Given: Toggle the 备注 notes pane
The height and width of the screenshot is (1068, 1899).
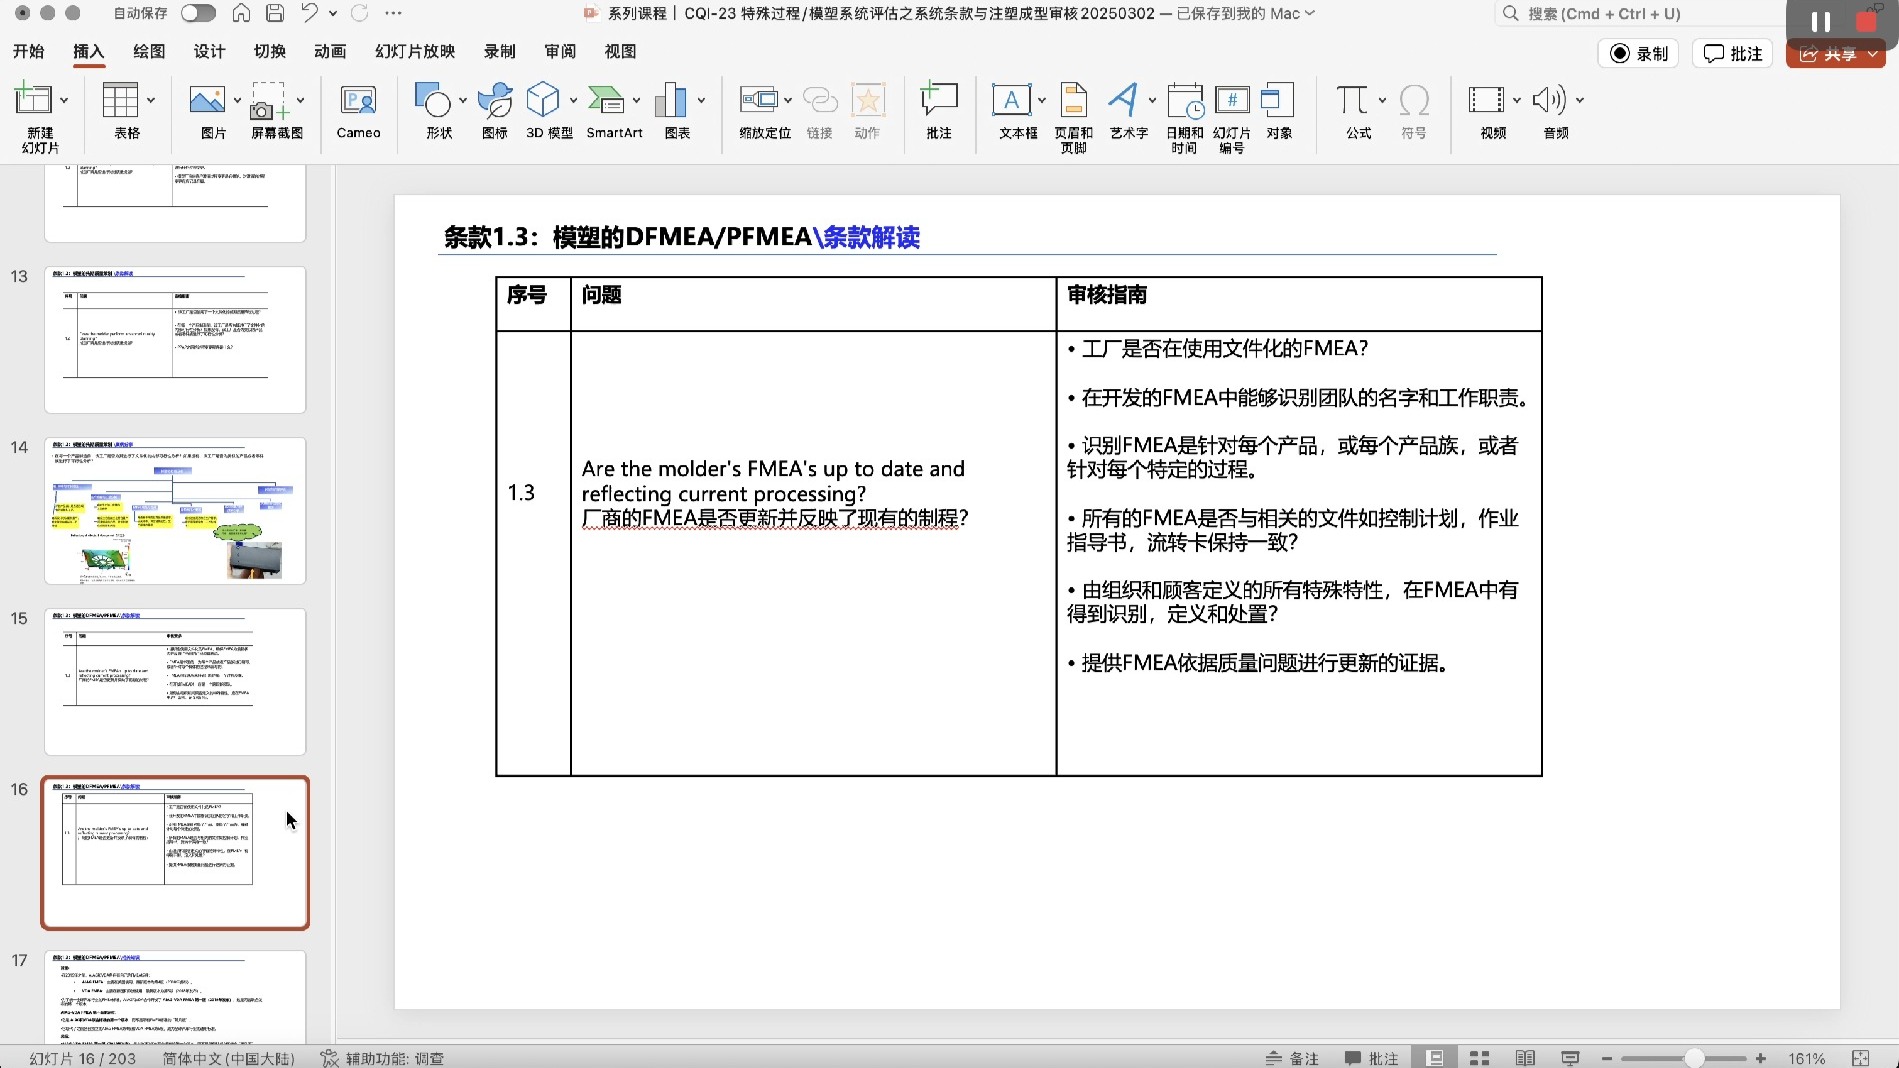Looking at the screenshot, I should tap(1292, 1057).
